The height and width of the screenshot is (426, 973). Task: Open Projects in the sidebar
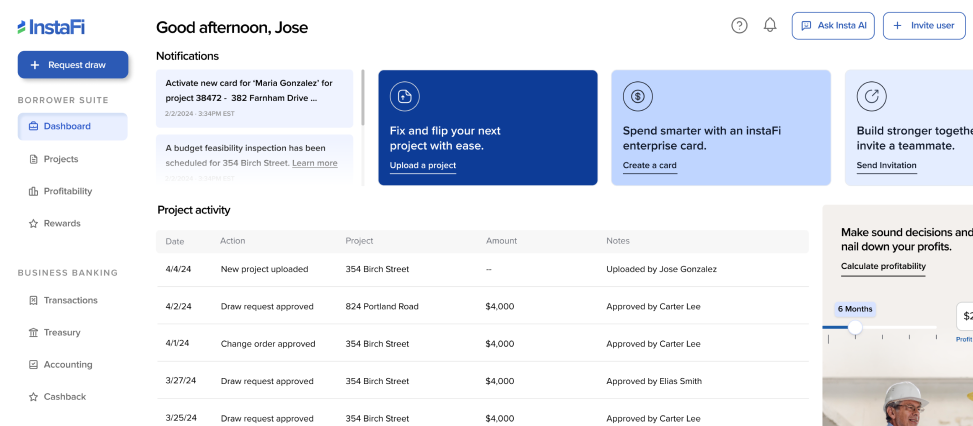tap(60, 159)
